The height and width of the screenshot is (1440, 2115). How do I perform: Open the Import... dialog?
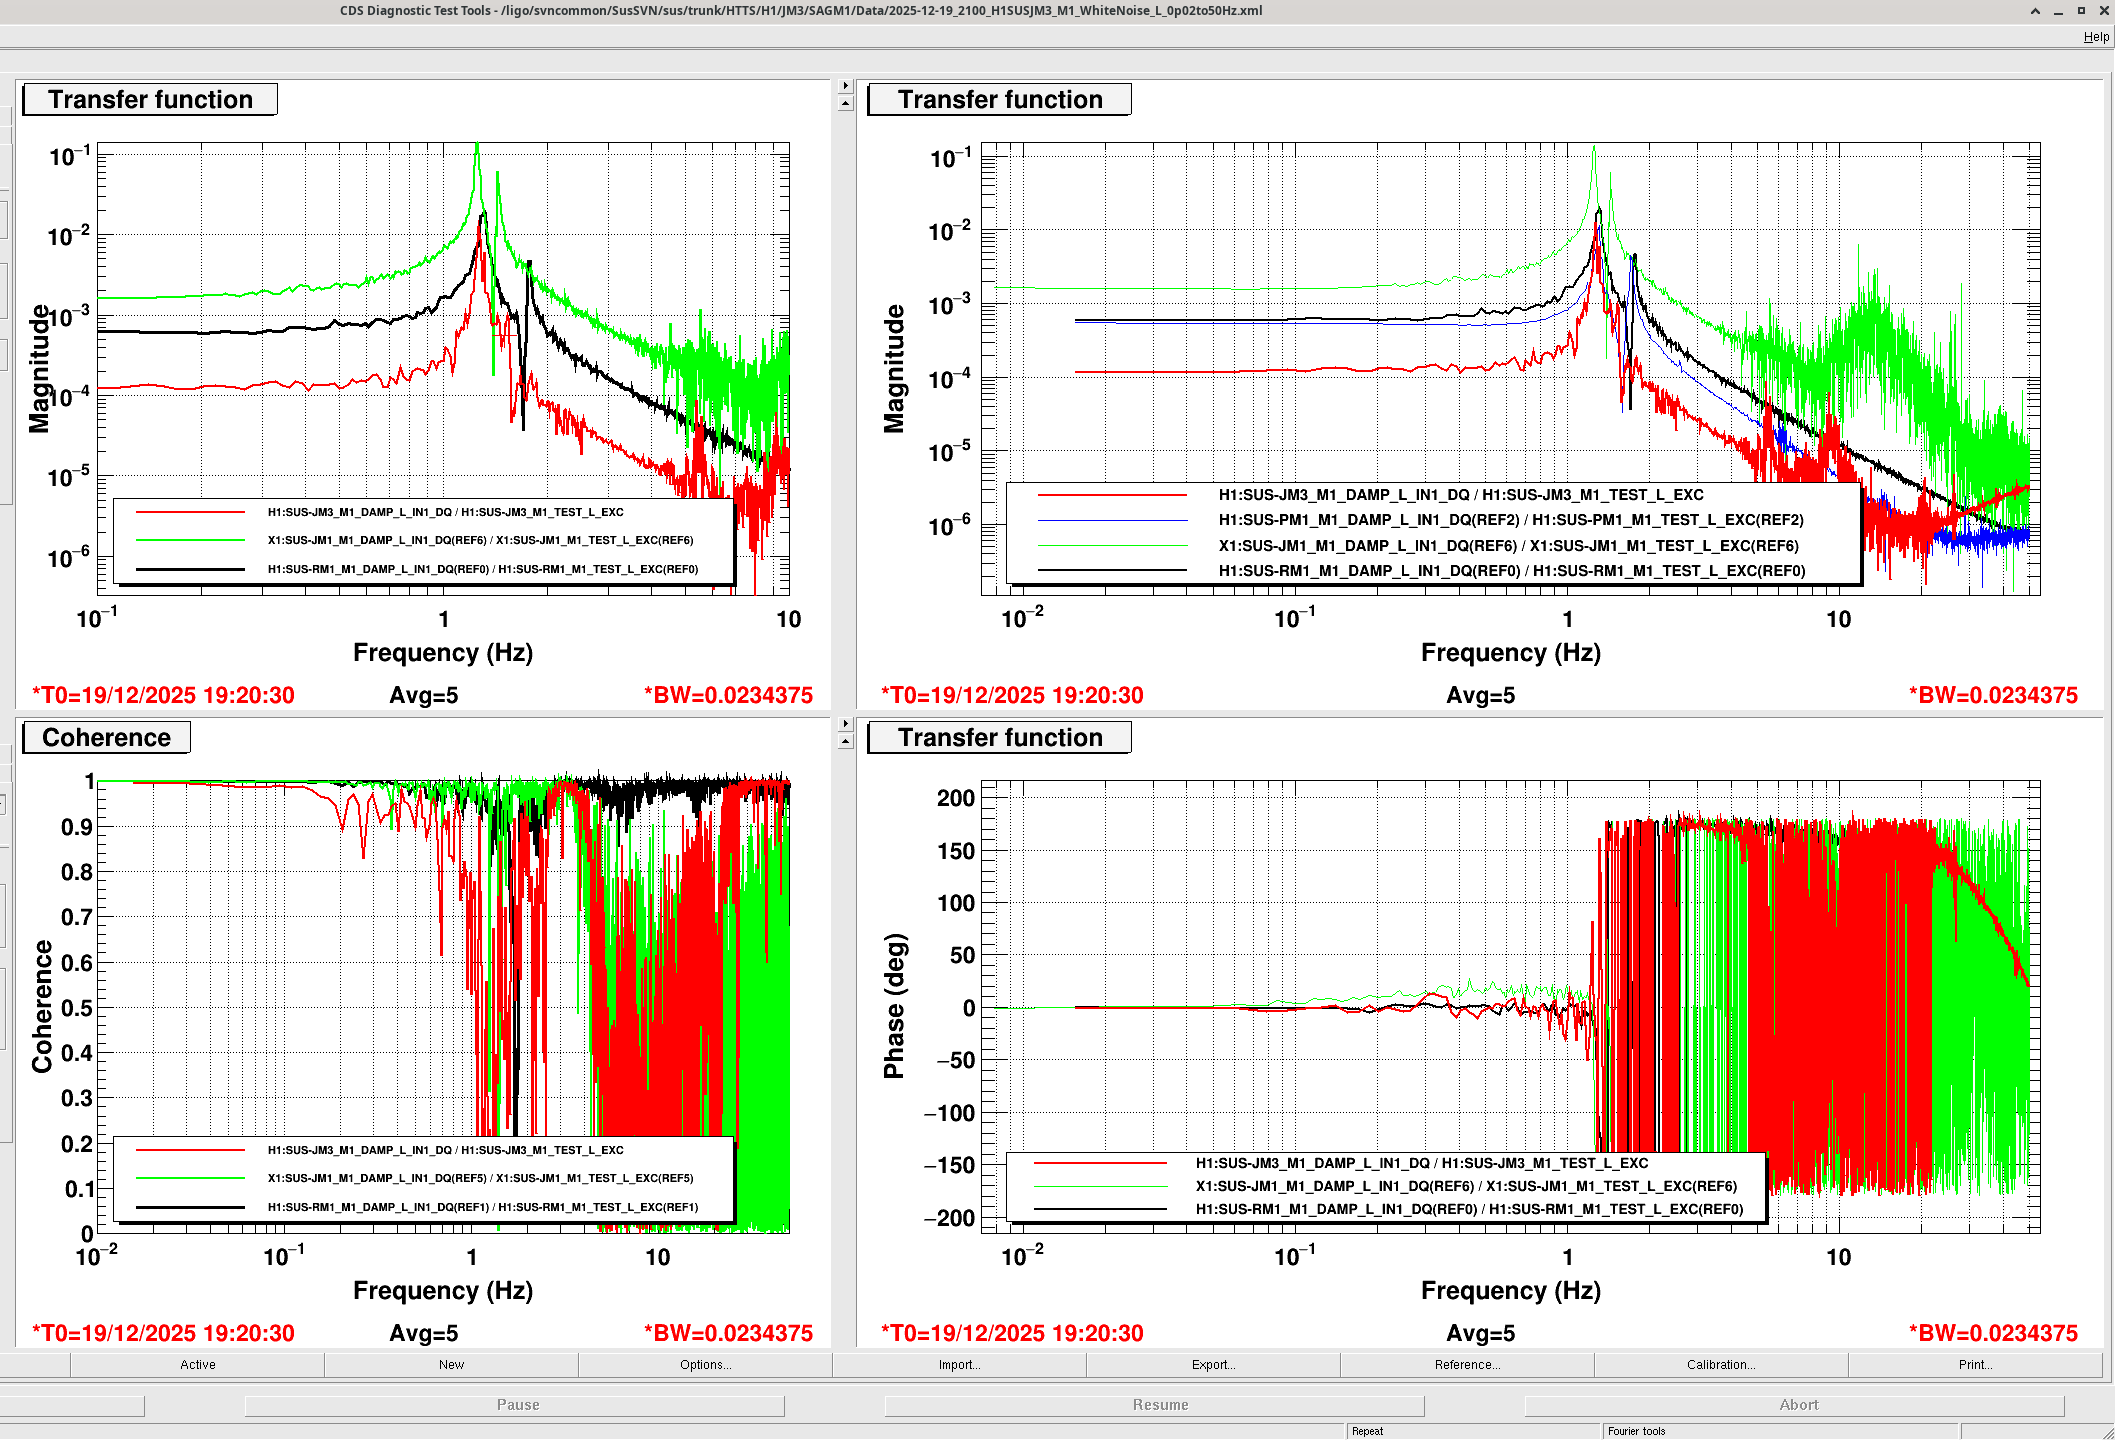point(959,1364)
